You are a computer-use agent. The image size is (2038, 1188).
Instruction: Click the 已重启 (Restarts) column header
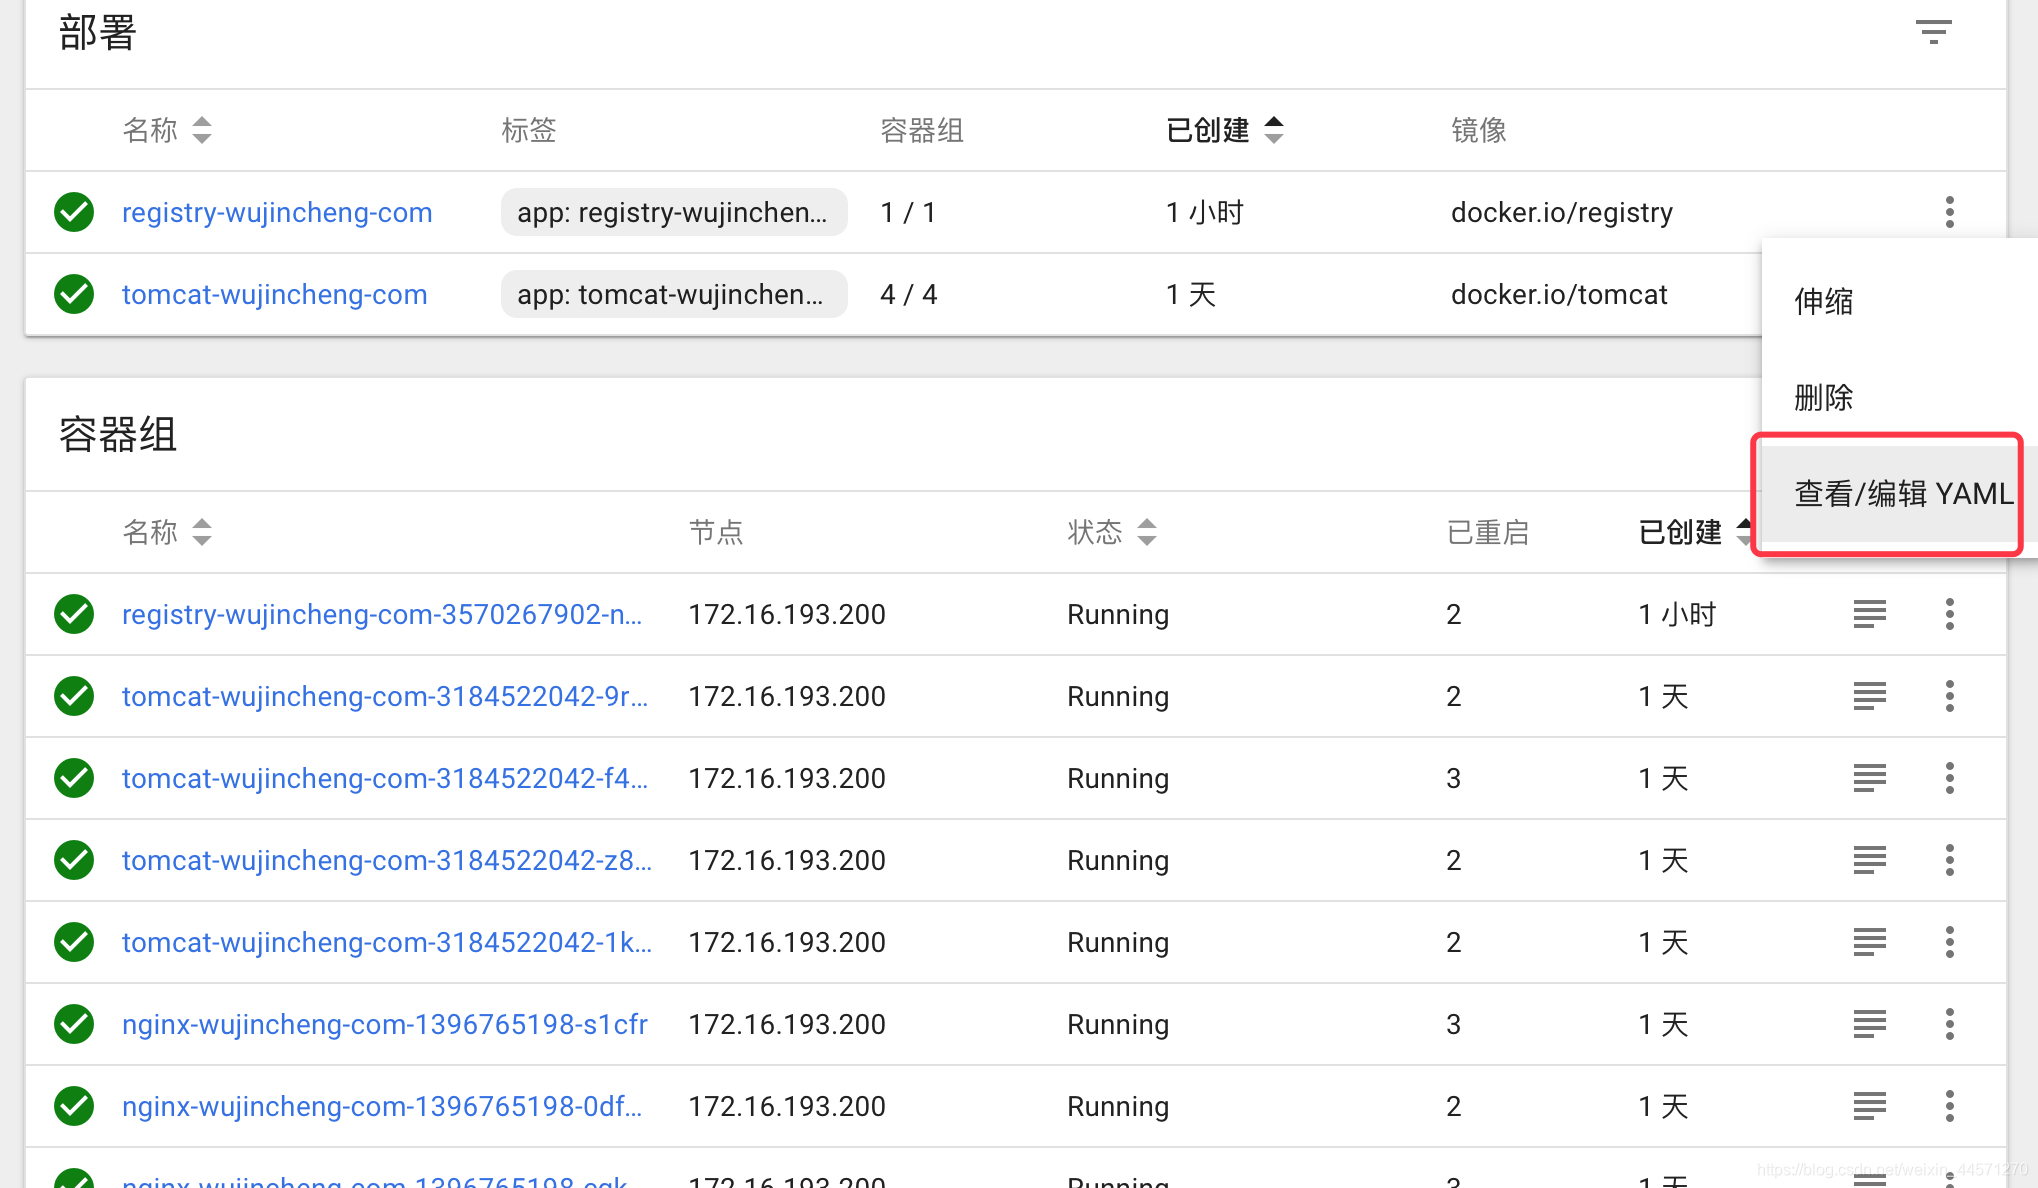[x=1487, y=532]
